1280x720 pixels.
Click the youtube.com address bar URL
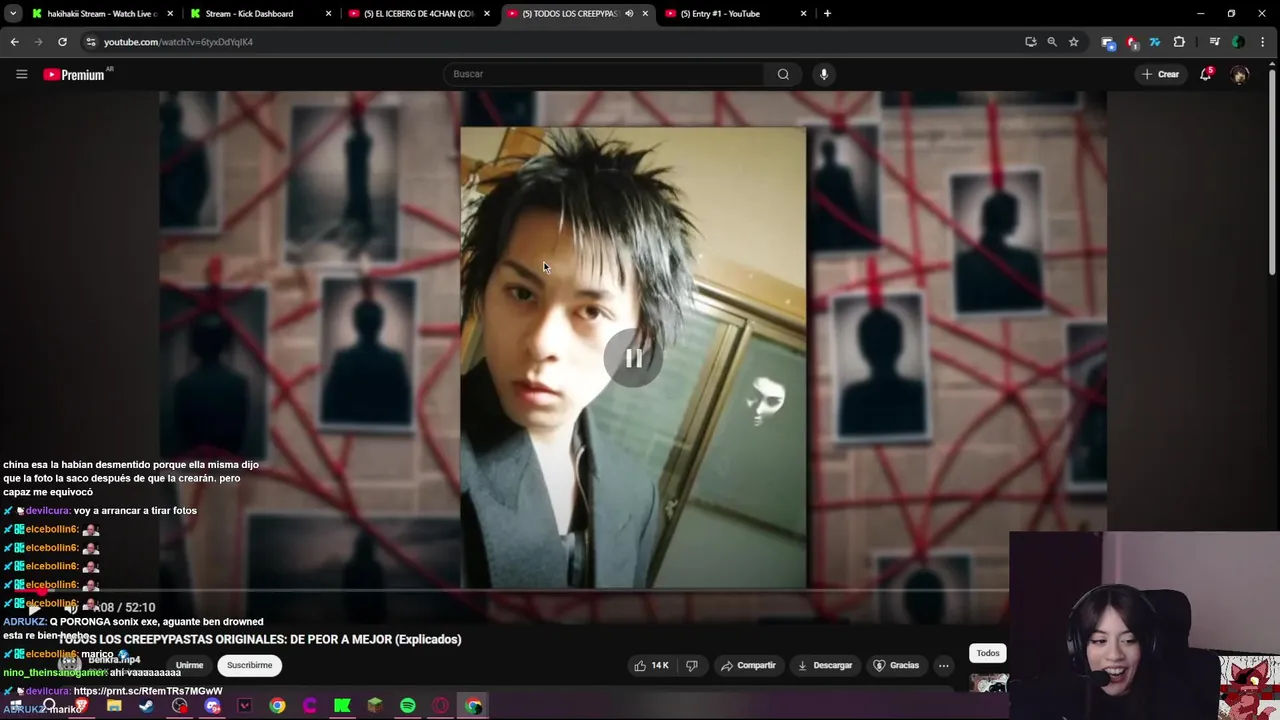tap(178, 42)
